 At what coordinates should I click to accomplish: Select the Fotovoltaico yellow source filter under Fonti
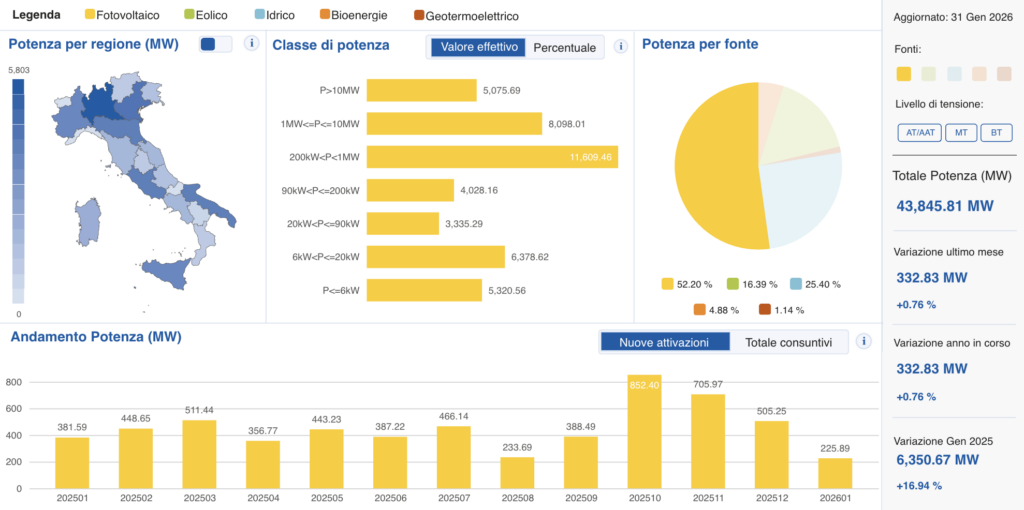(x=904, y=74)
